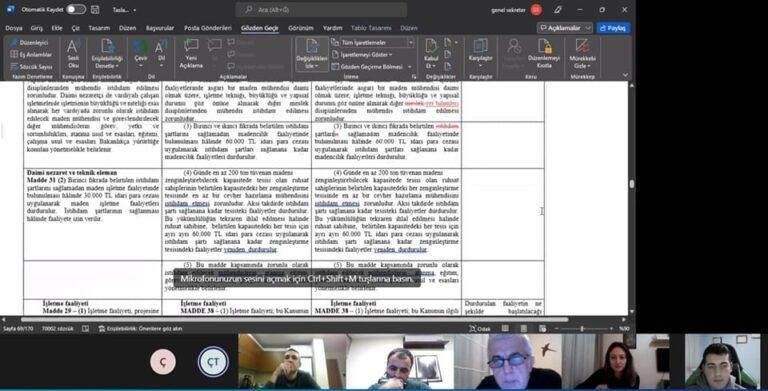Add a Yeni Açıklama comment
This screenshot has height=391, width=768.
coord(191,53)
